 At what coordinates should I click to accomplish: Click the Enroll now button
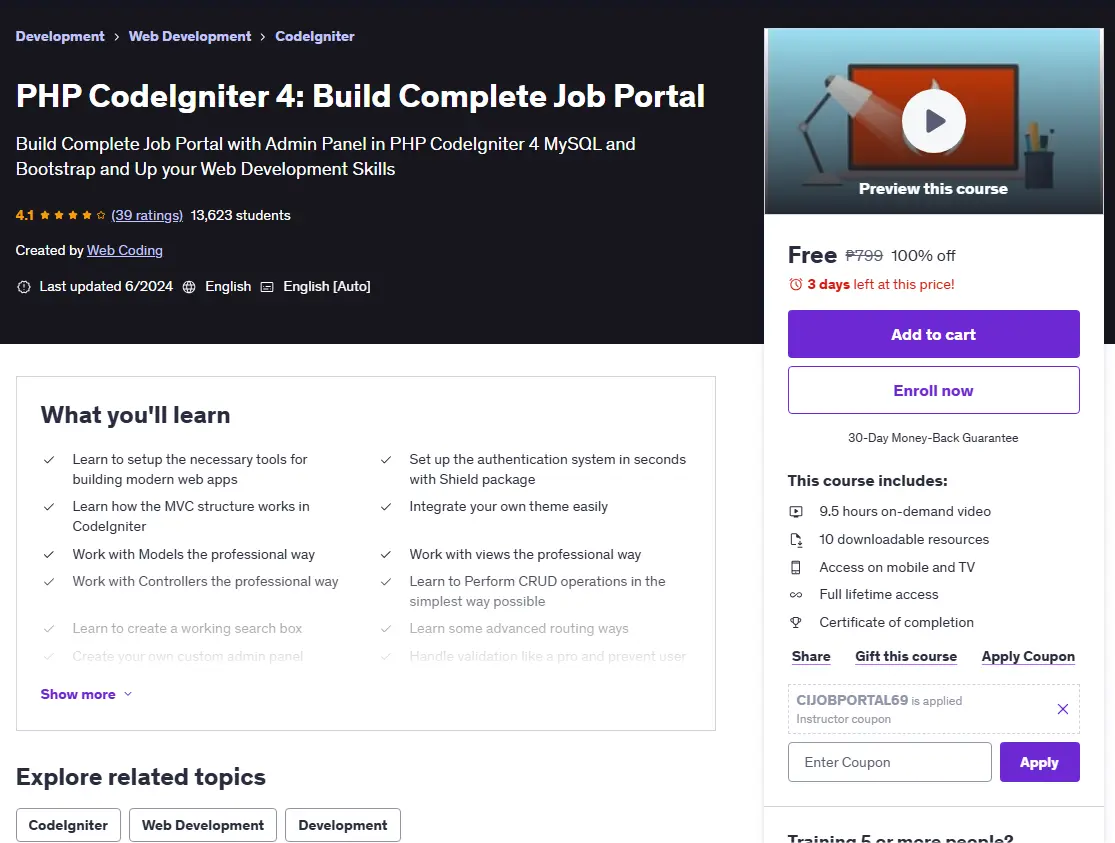point(934,390)
